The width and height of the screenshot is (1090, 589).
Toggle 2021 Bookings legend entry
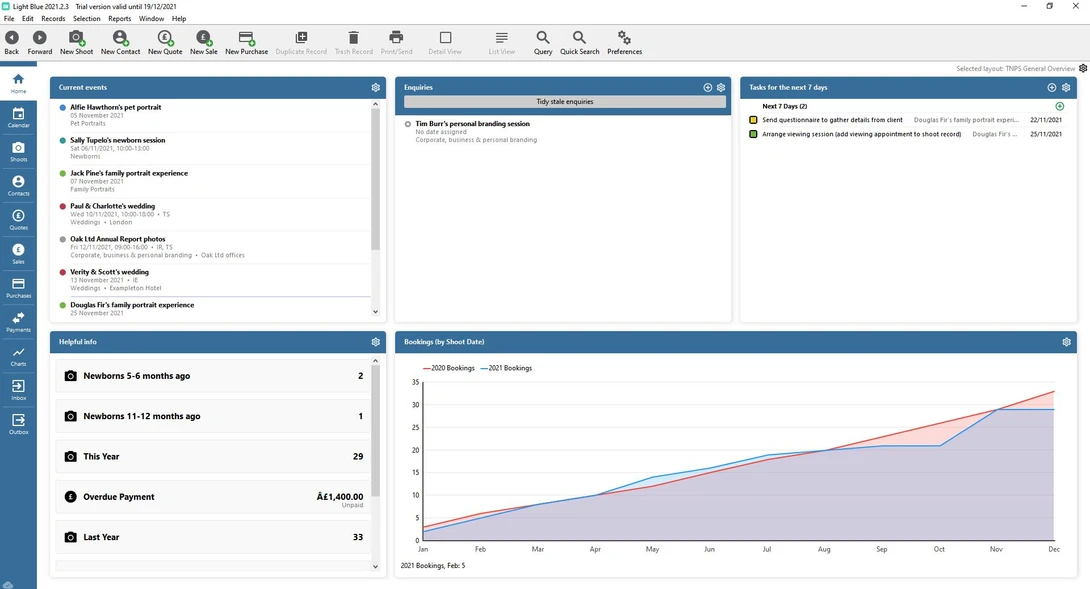pos(506,368)
